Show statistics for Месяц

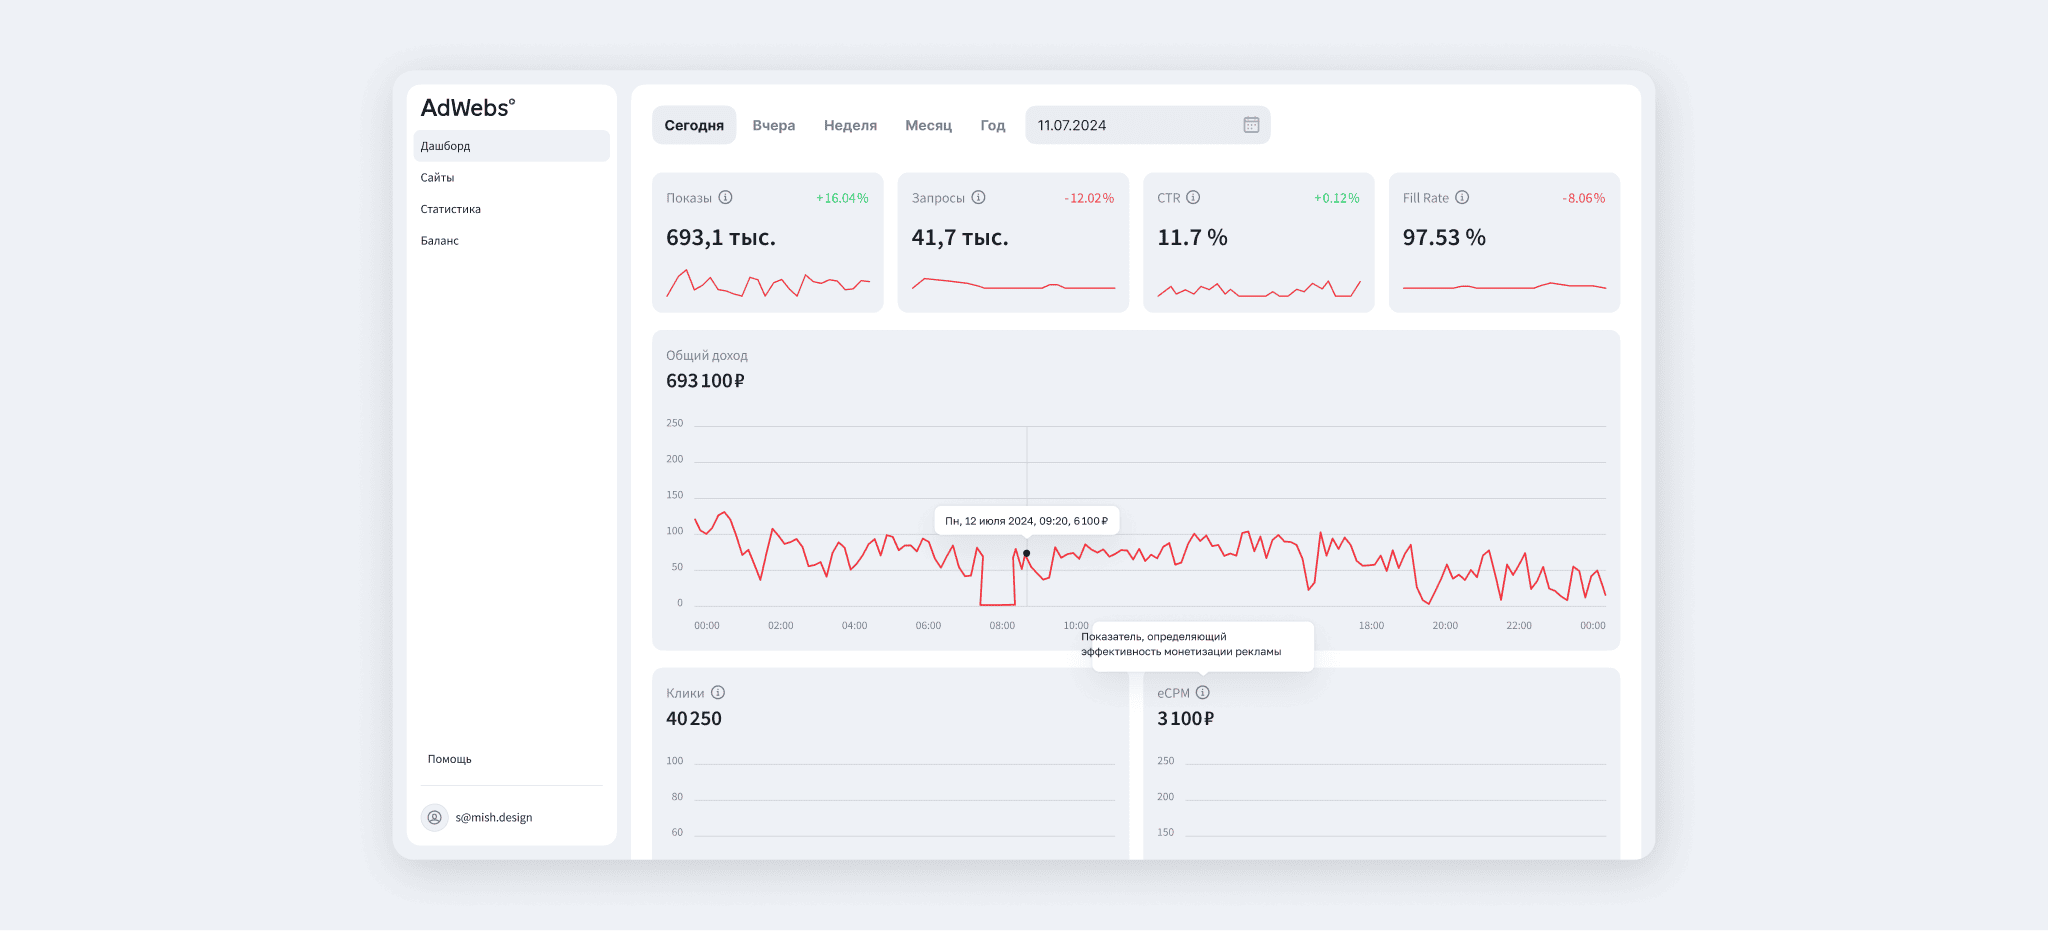(x=928, y=125)
